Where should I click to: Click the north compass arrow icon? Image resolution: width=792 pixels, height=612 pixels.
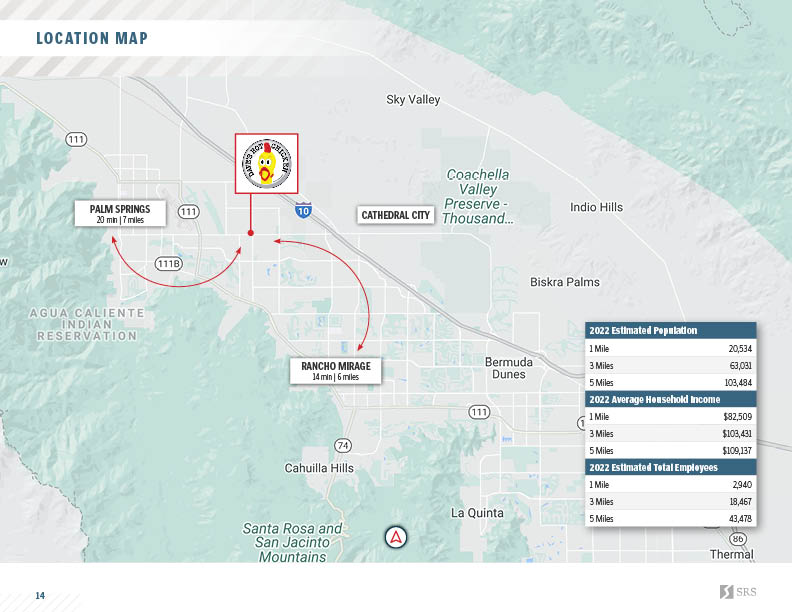point(395,537)
